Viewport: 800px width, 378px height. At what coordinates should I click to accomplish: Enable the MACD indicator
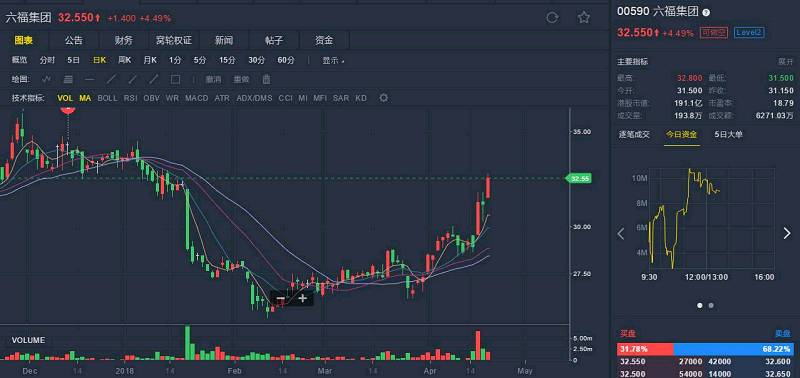[196, 98]
